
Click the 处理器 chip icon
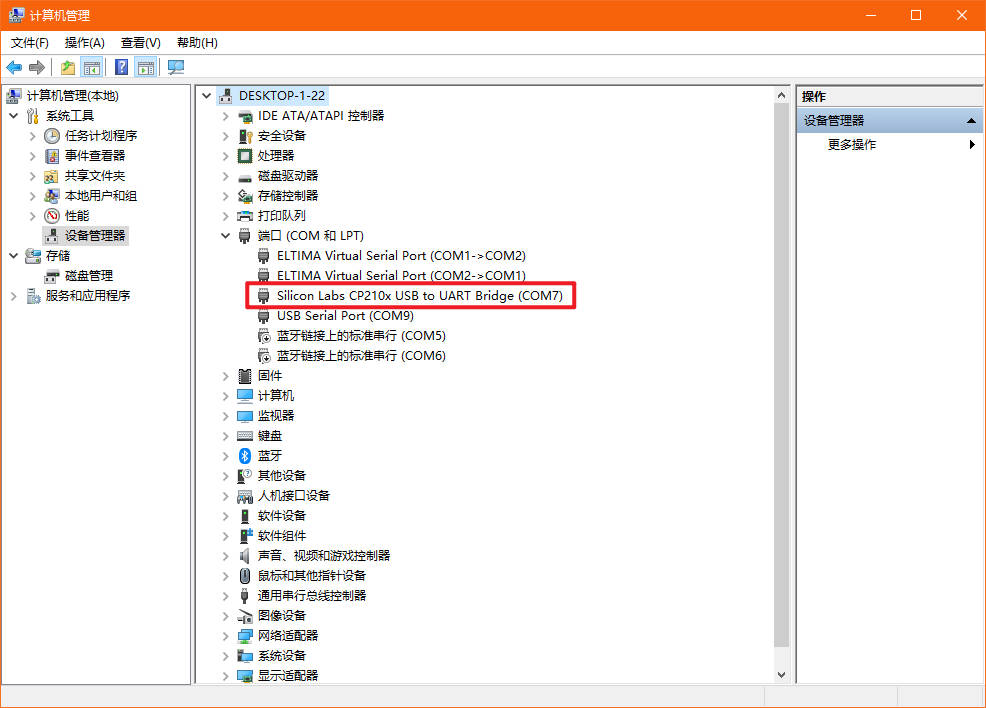coord(245,155)
